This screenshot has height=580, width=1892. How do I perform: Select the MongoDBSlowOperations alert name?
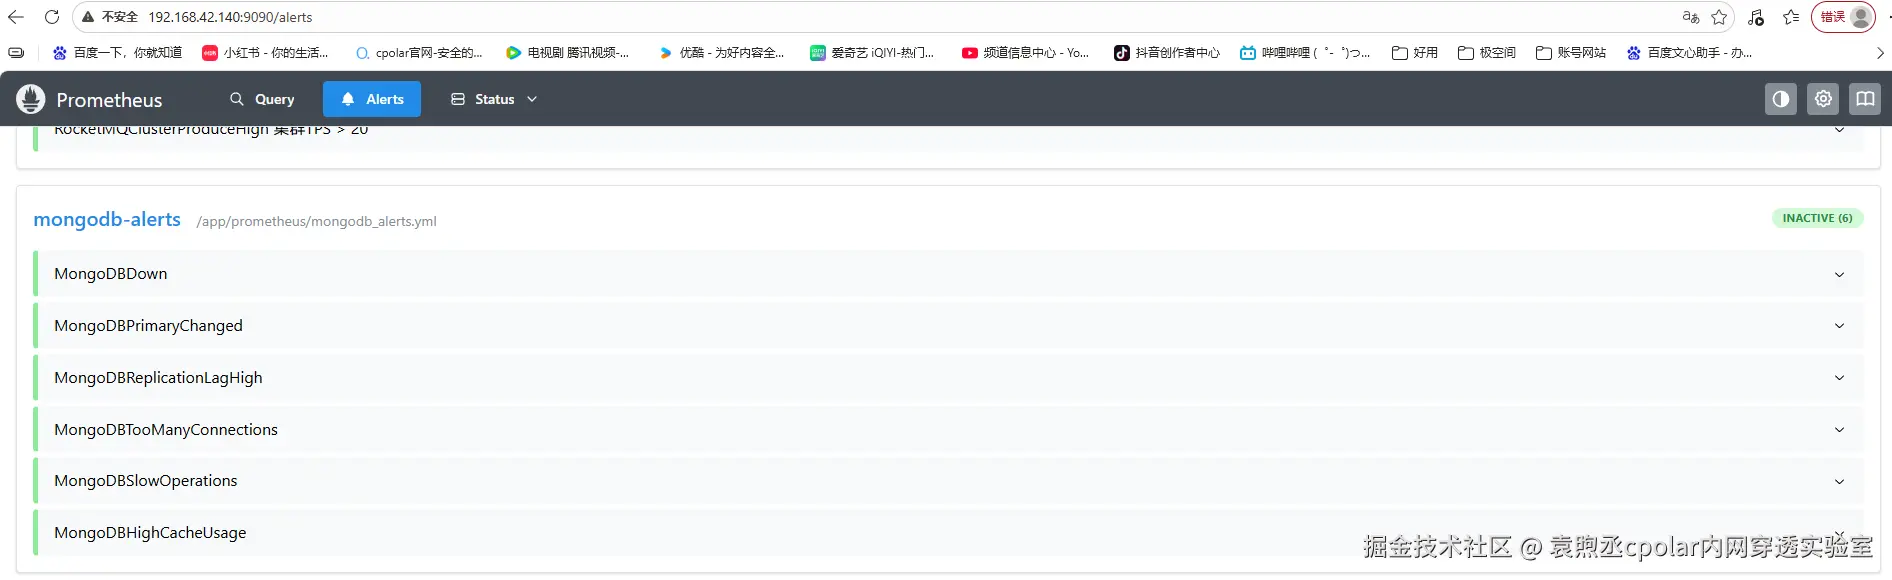click(146, 481)
